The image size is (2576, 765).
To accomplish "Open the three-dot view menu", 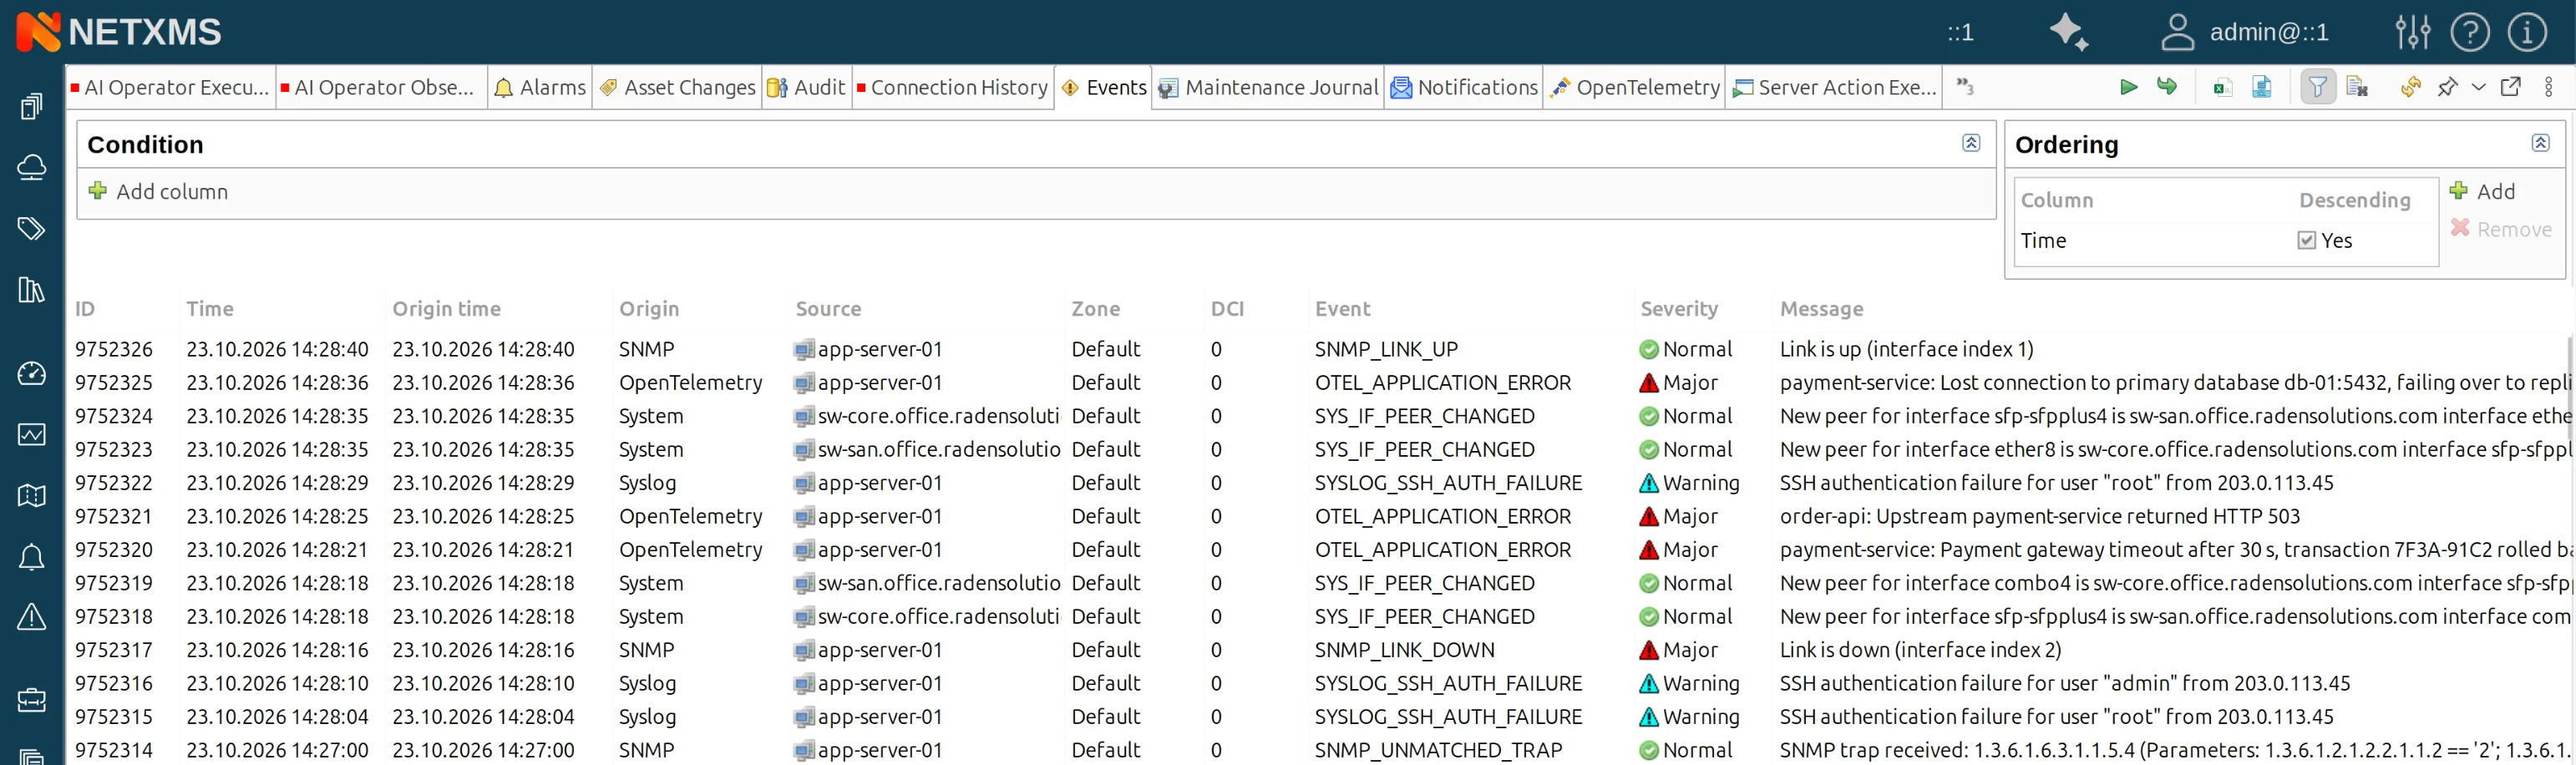I will coord(2548,87).
